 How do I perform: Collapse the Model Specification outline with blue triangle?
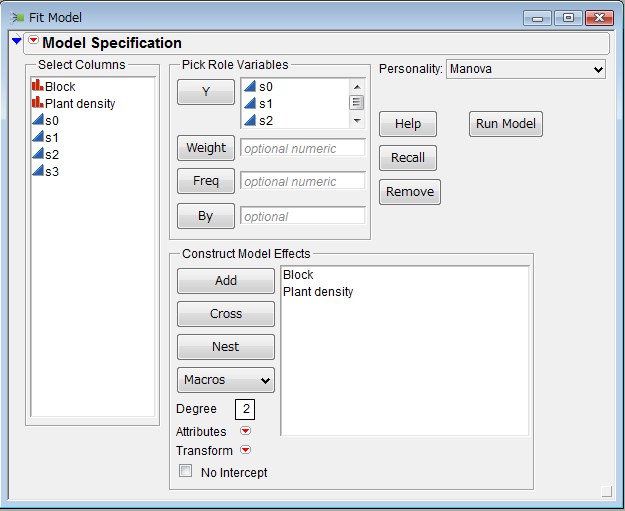pos(16,40)
